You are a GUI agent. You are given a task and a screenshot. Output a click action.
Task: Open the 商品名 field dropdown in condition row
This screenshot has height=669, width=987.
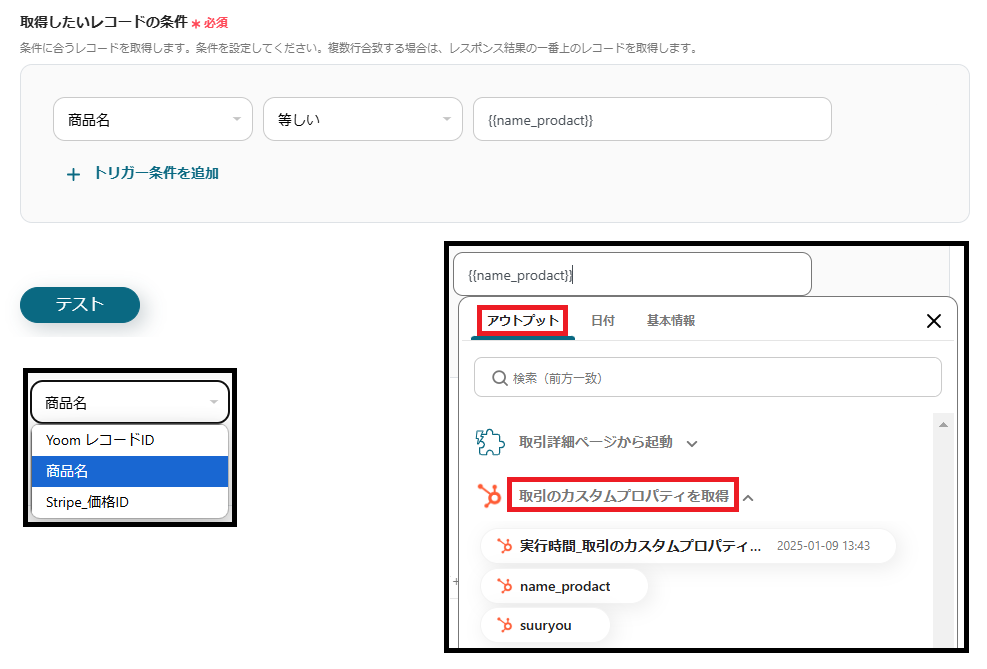pyautogui.click(x=153, y=119)
